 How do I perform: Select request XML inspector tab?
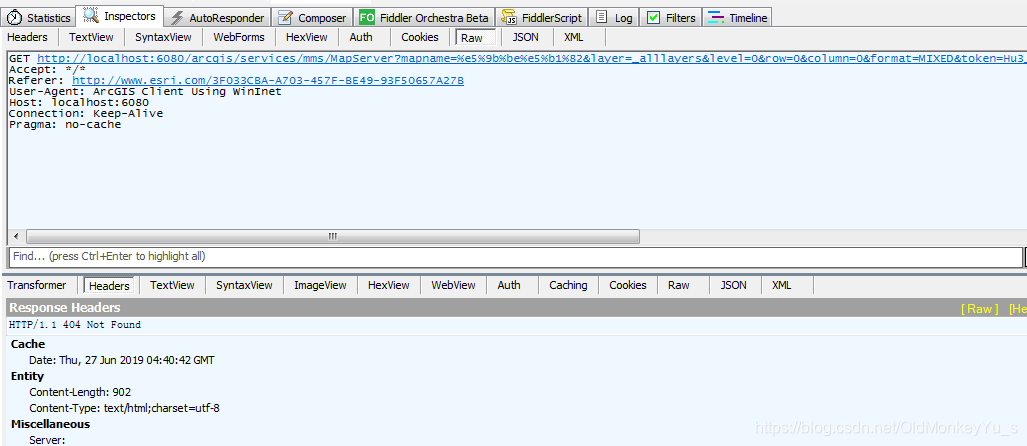[x=574, y=37]
